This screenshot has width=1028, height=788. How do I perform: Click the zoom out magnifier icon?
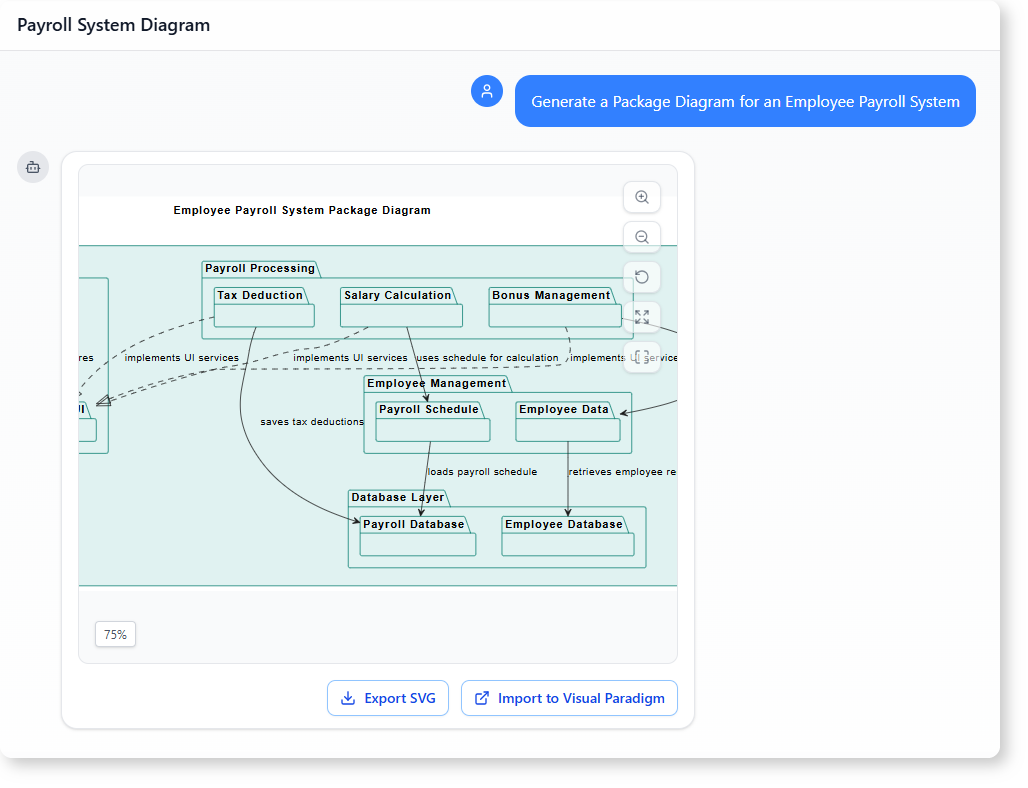coord(642,237)
